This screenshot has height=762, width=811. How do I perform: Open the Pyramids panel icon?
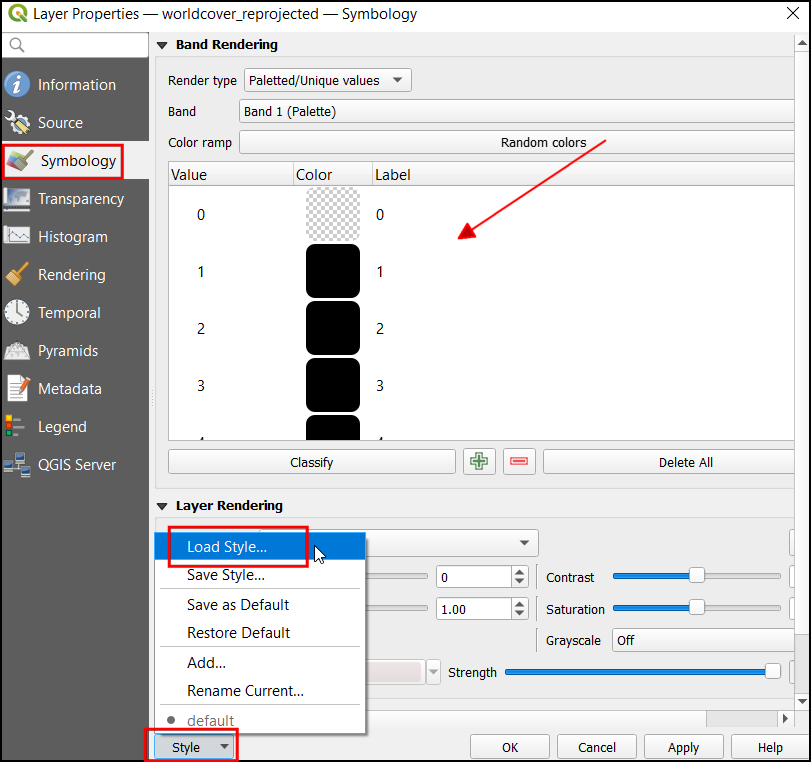point(18,351)
